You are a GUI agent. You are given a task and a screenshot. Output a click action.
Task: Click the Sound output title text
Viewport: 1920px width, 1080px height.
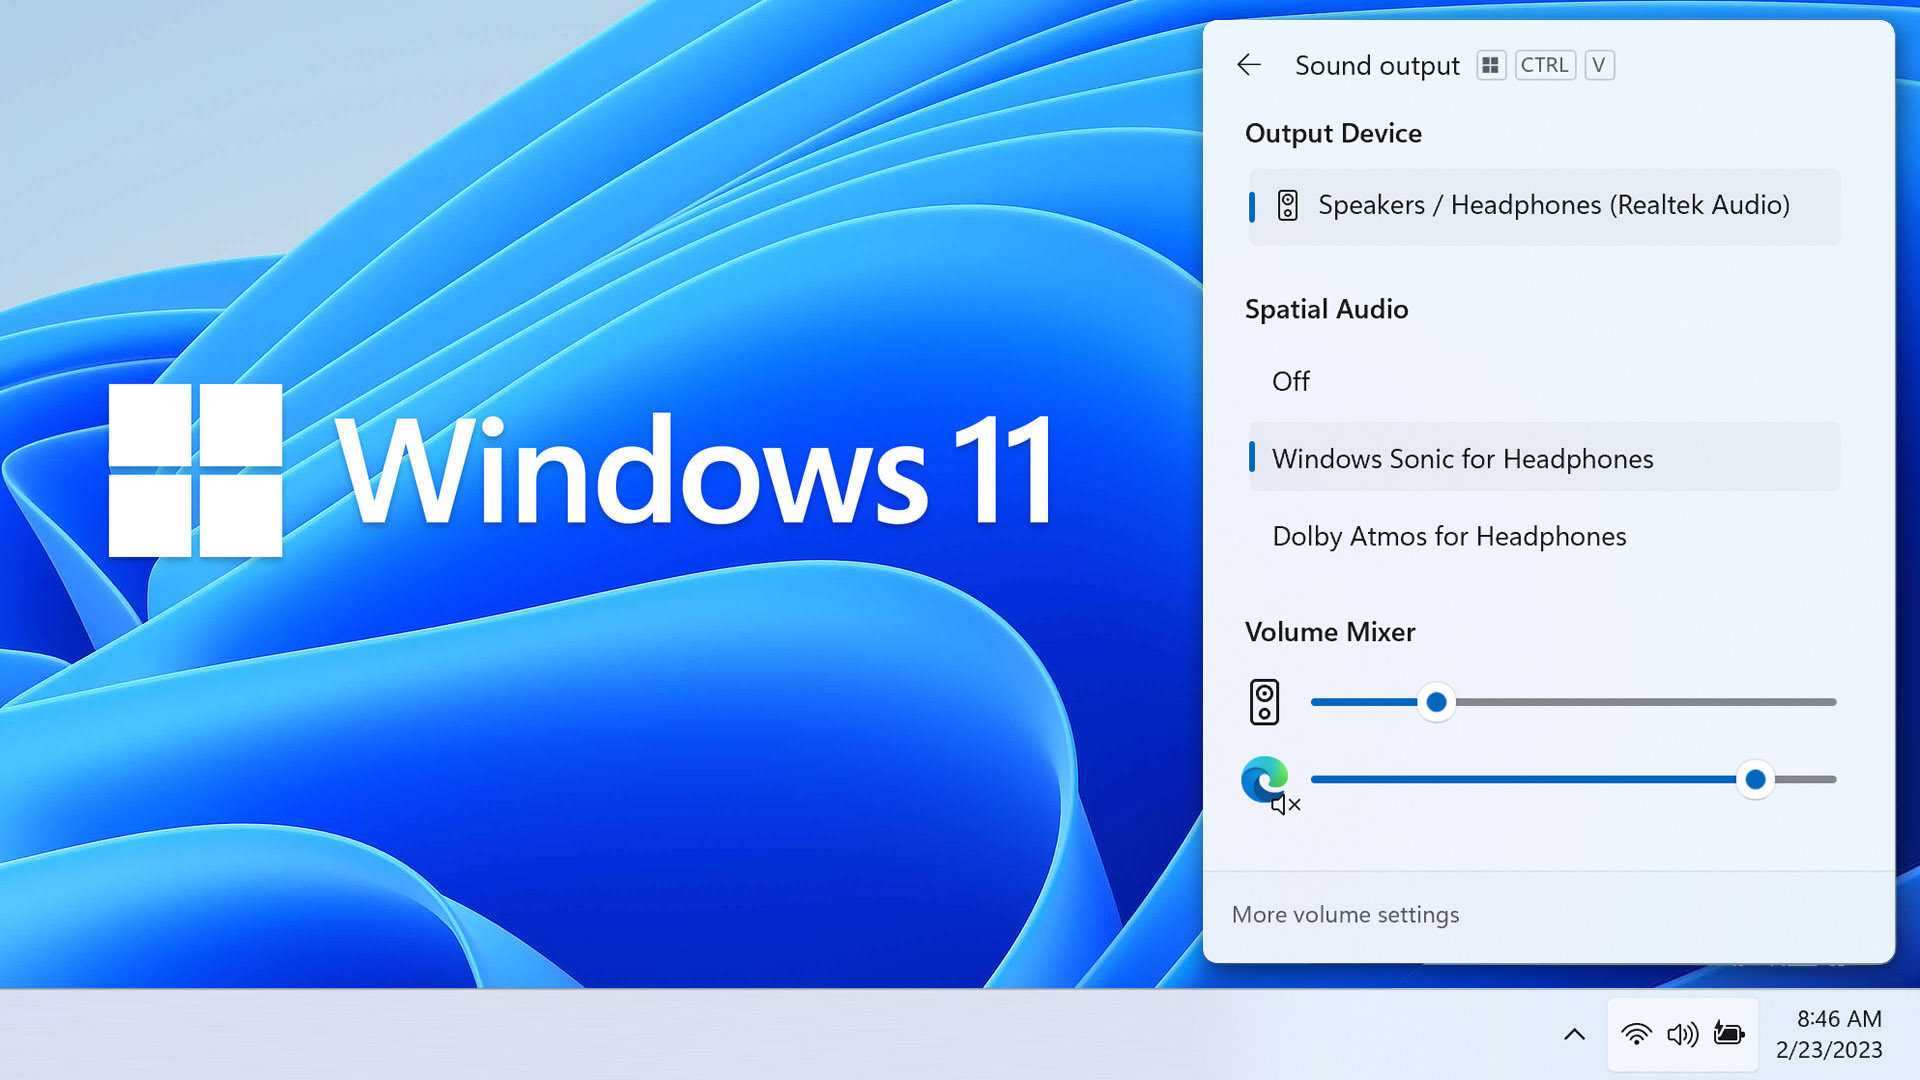point(1377,66)
